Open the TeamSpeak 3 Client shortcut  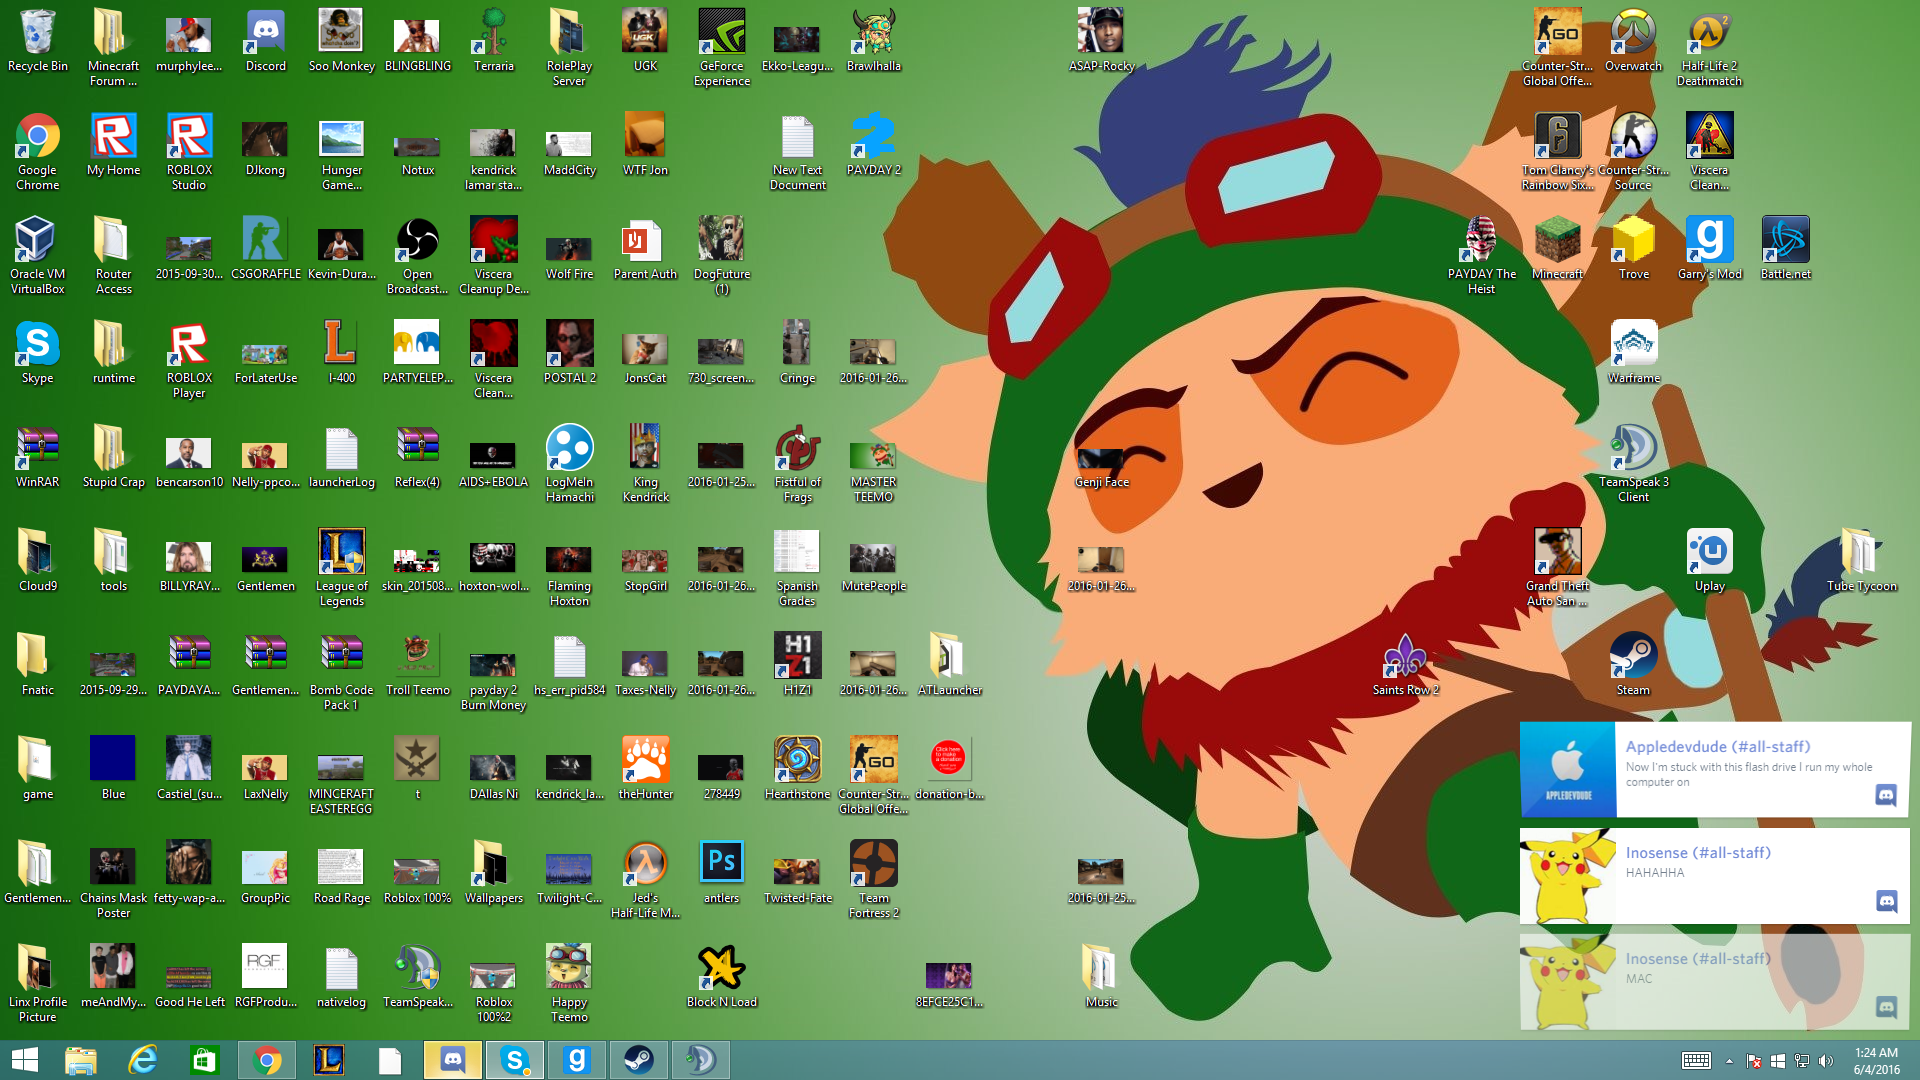1633,464
